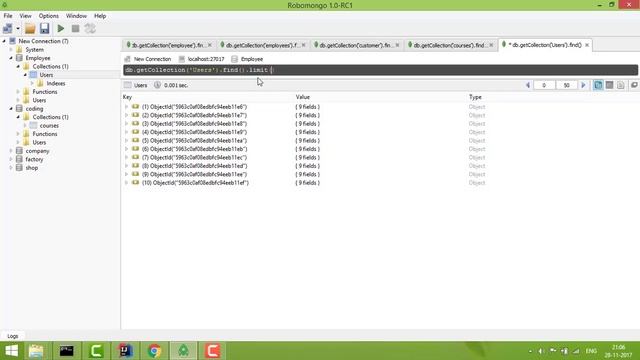Open the Options menu
The height and width of the screenshot is (360, 640).
point(49,16)
